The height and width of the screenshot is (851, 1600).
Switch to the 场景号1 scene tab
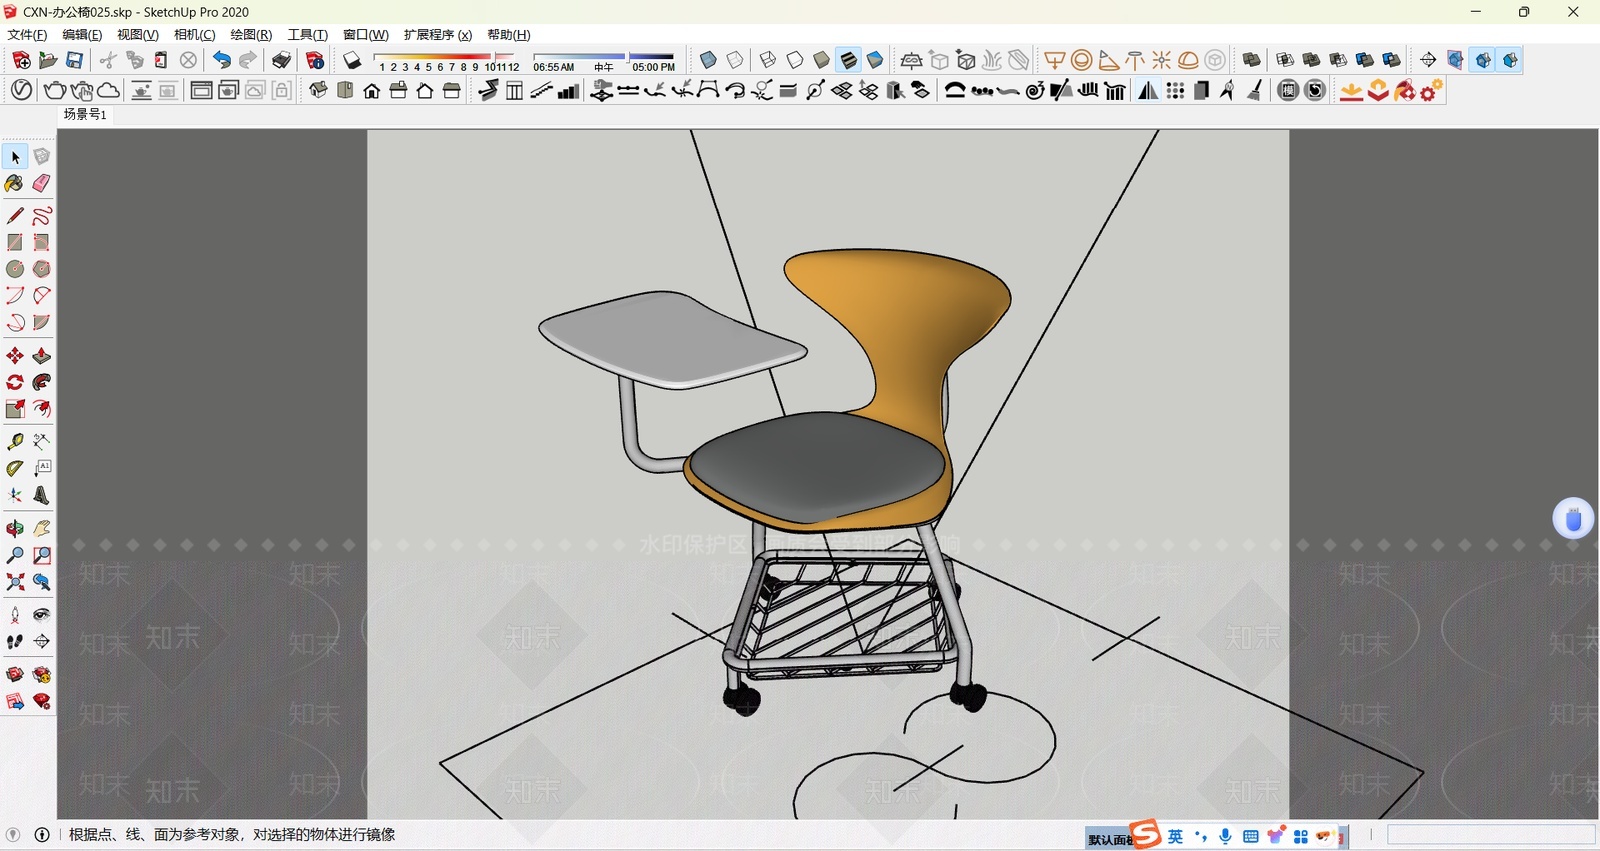(x=85, y=114)
